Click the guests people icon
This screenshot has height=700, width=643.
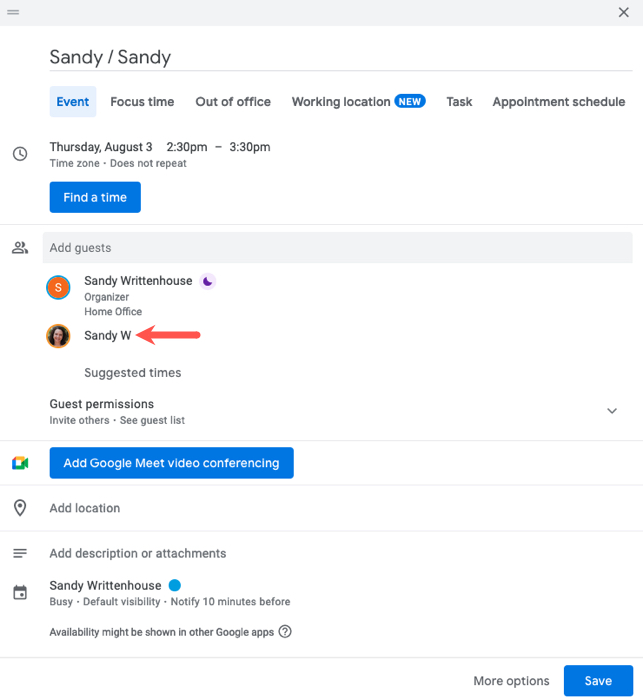click(20, 248)
